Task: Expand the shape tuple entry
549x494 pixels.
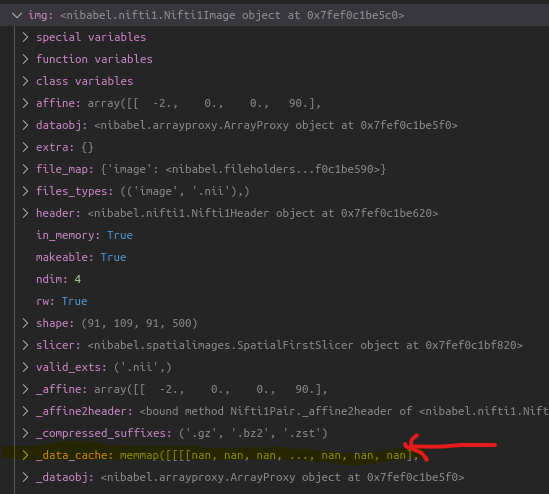Action: coord(25,323)
